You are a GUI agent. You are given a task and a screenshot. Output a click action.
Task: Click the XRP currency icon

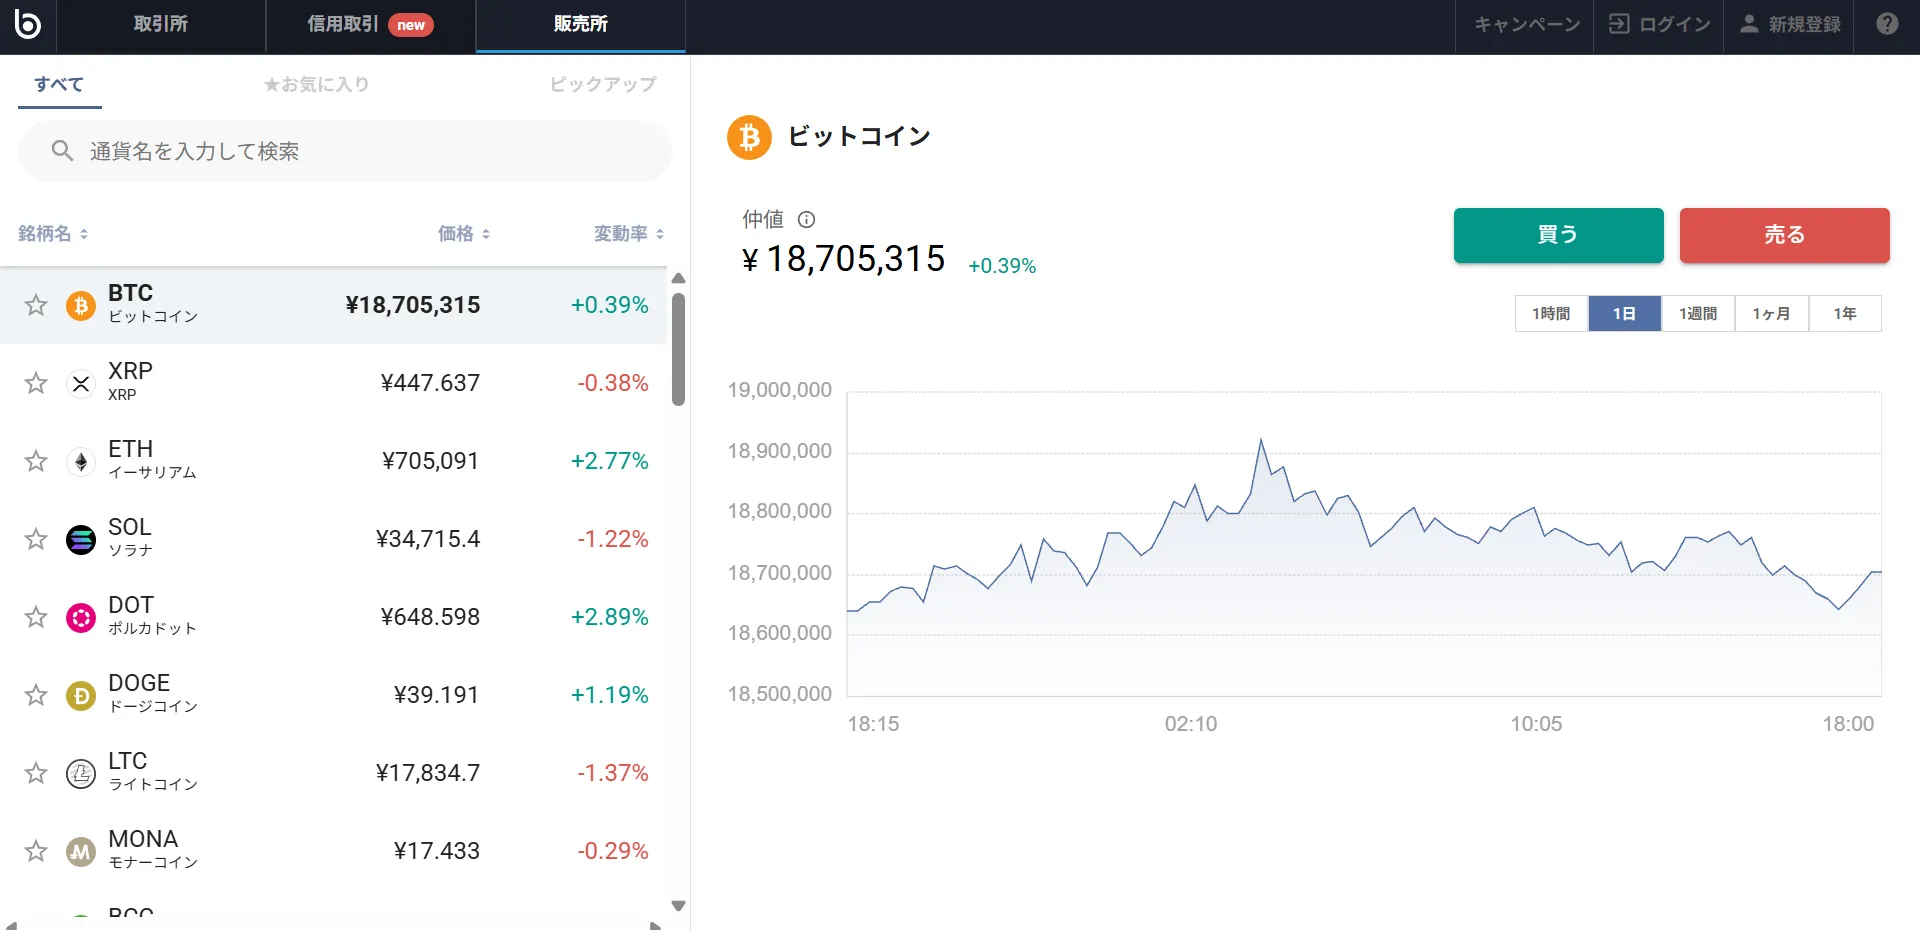[81, 383]
